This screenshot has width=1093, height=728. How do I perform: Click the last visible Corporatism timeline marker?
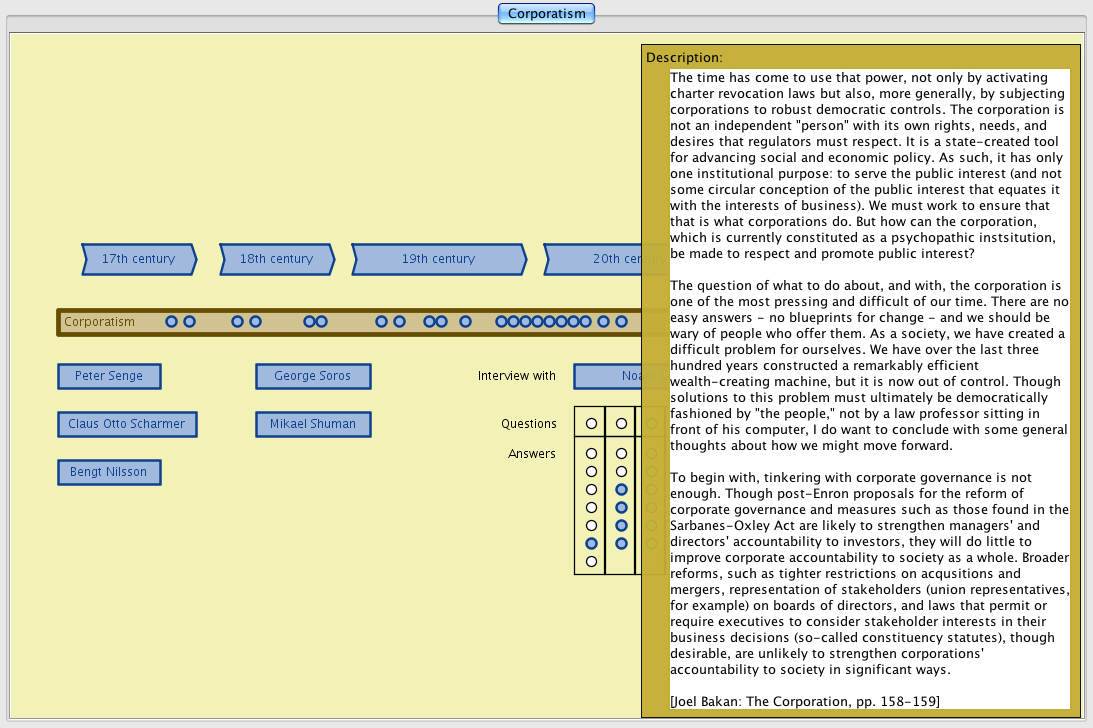(621, 322)
